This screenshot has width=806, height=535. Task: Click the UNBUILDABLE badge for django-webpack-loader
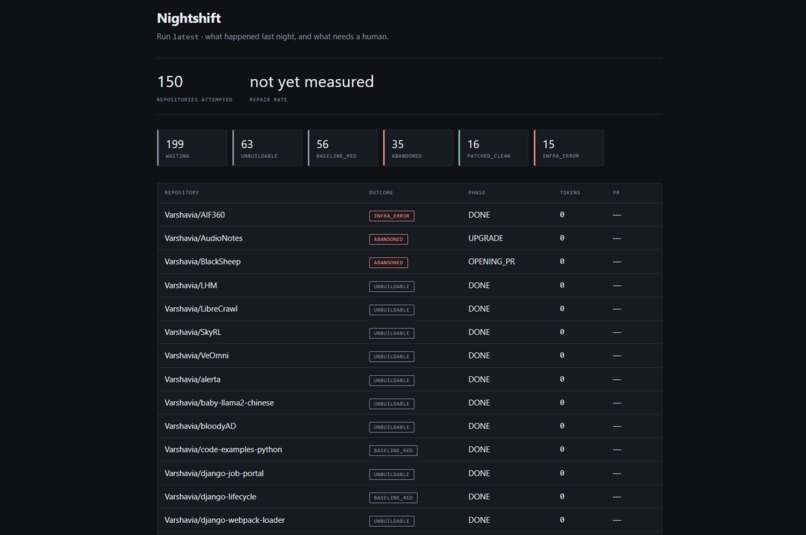[x=392, y=521]
